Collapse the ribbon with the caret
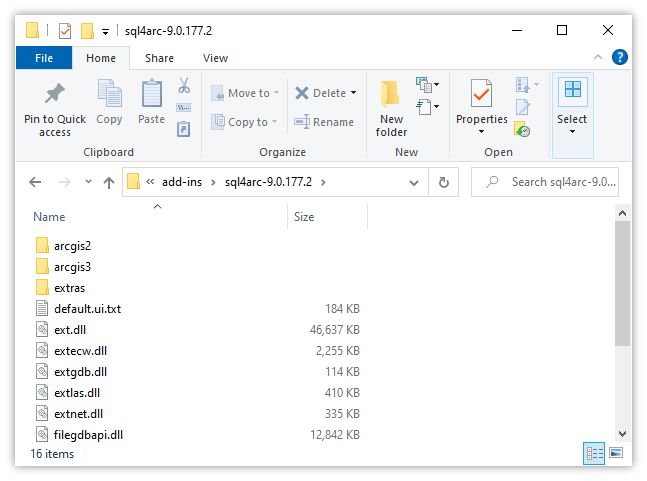Image resolution: width=647 pixels, height=481 pixels. (597, 57)
